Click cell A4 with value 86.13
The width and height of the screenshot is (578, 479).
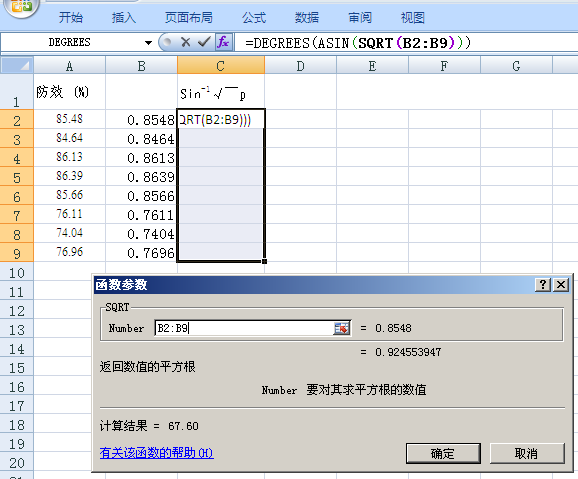pyautogui.click(x=69, y=157)
